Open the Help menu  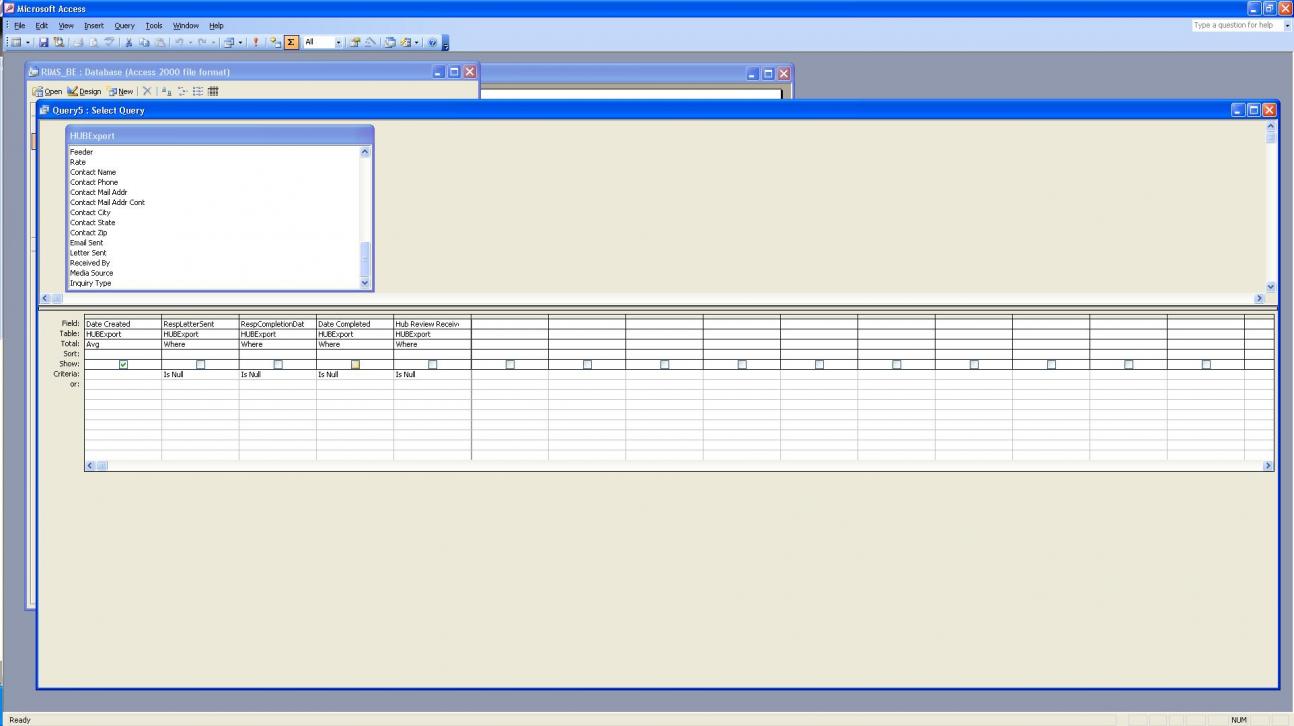pos(216,25)
